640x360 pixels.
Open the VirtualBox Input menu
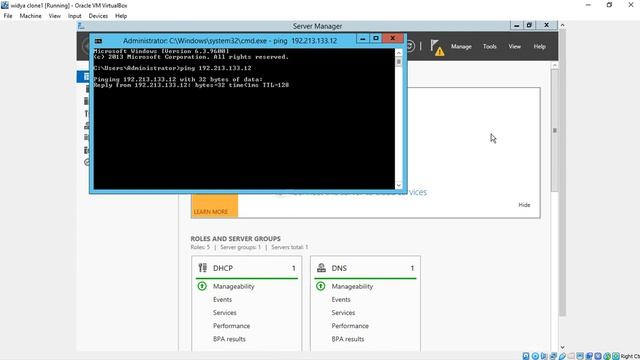[x=75, y=16]
